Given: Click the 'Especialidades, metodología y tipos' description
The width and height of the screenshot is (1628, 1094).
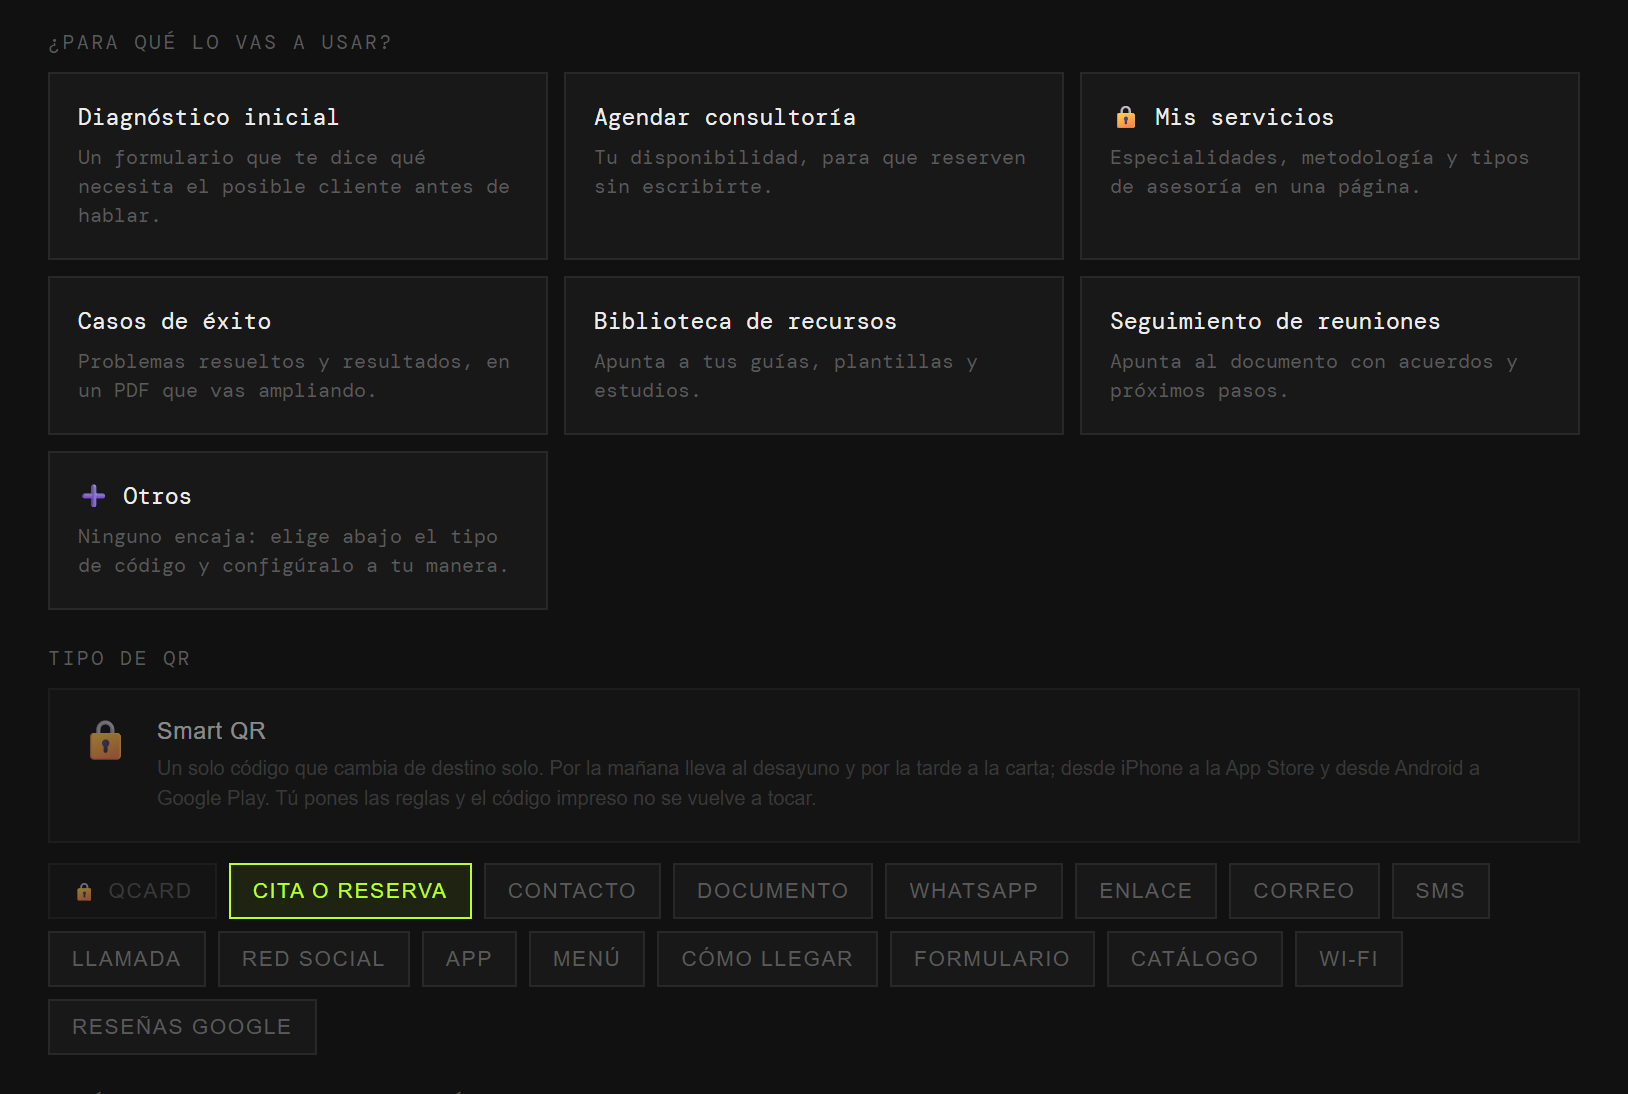Looking at the screenshot, I should click(x=1320, y=172).
